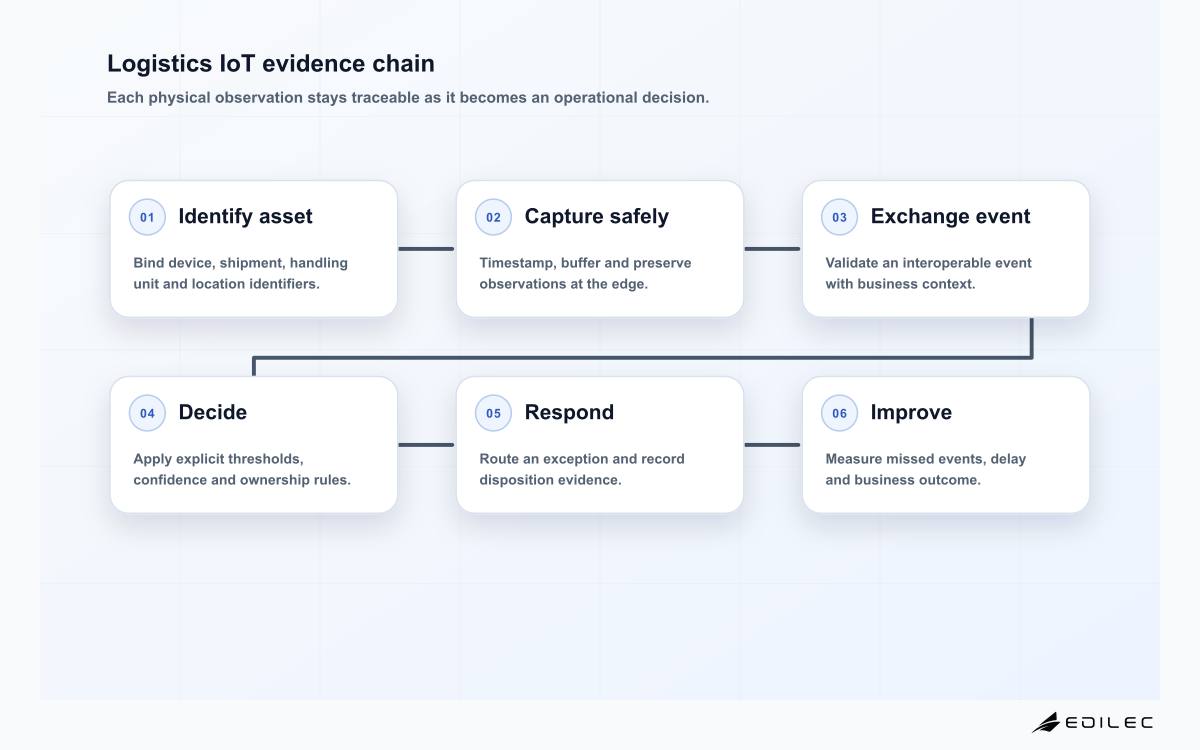Click the Decide card title
This screenshot has width=1200, height=750.
click(212, 412)
